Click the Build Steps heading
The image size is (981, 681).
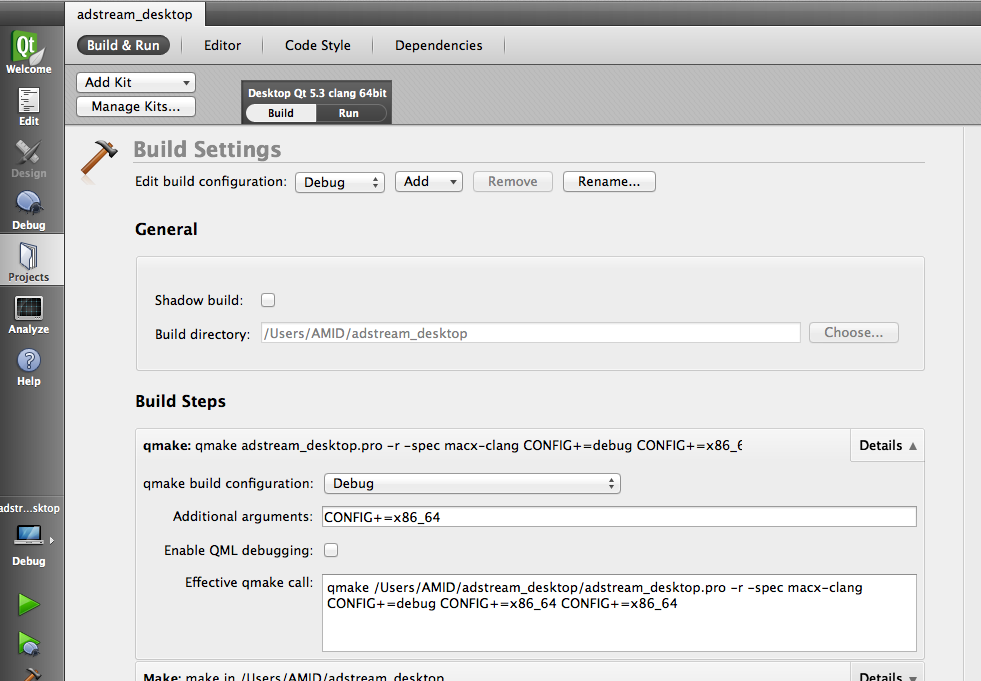[180, 401]
